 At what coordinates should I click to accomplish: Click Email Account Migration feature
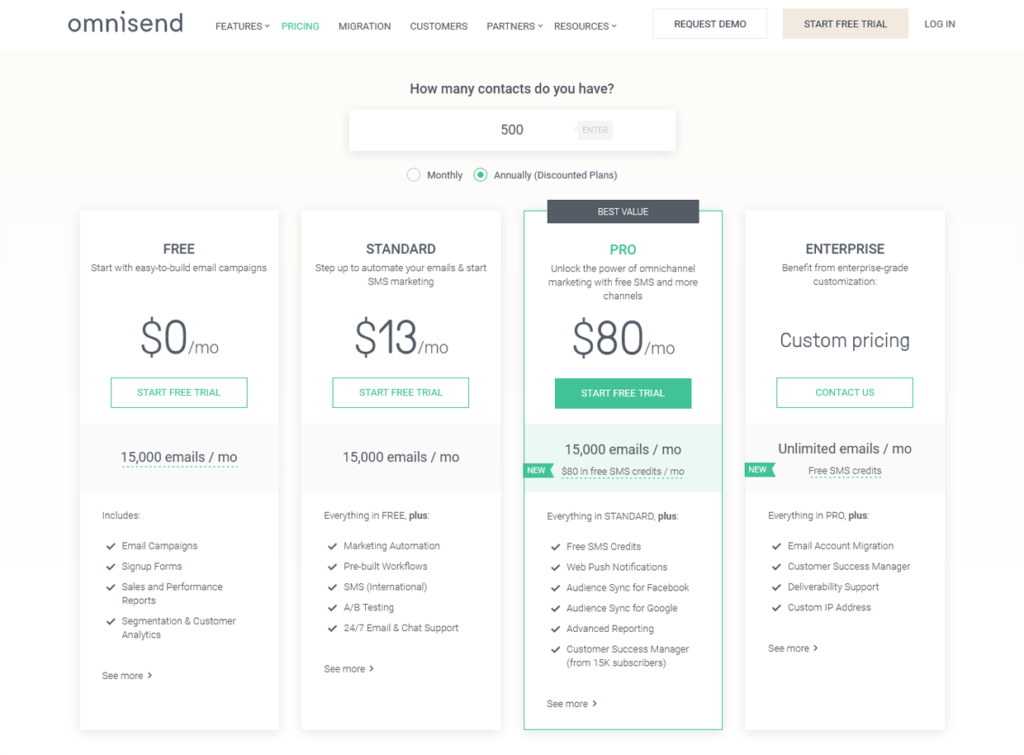click(x=840, y=546)
